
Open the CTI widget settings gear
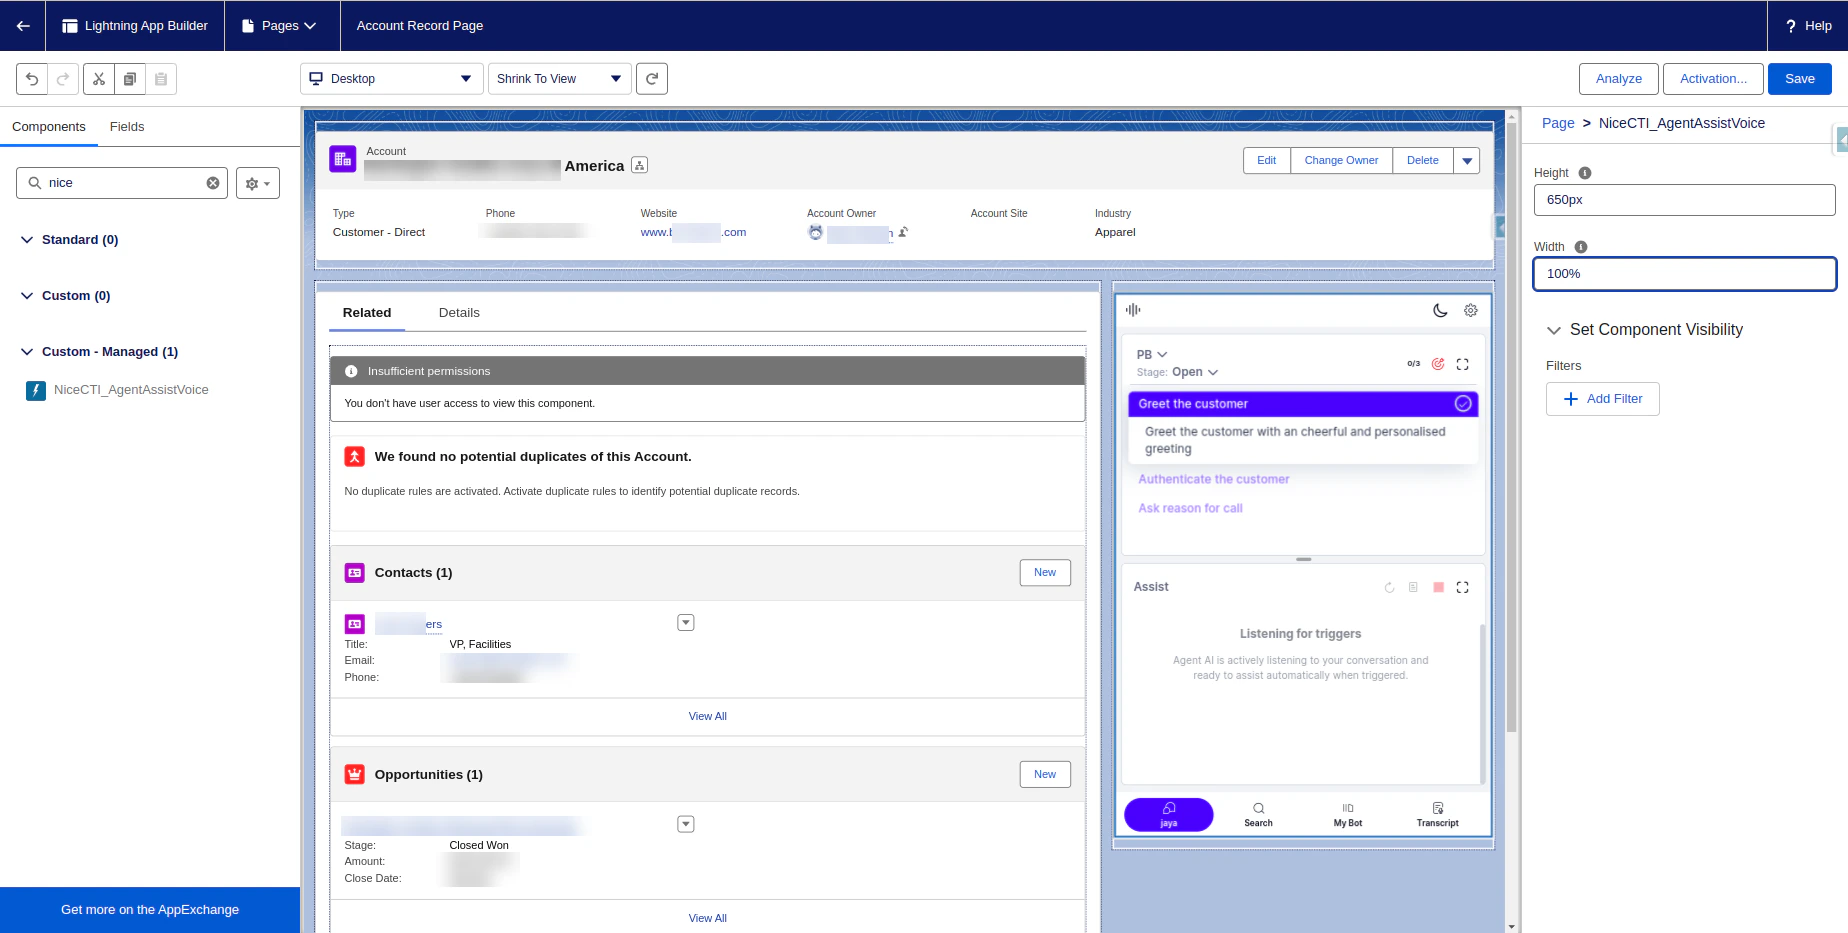point(1470,310)
